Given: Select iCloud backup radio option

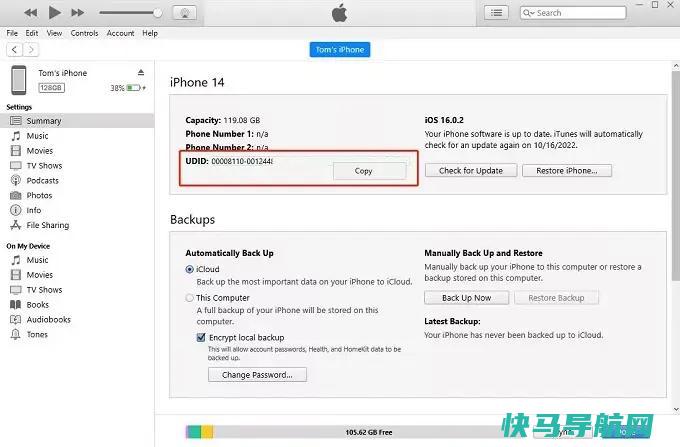Looking at the screenshot, I should (x=190, y=269).
